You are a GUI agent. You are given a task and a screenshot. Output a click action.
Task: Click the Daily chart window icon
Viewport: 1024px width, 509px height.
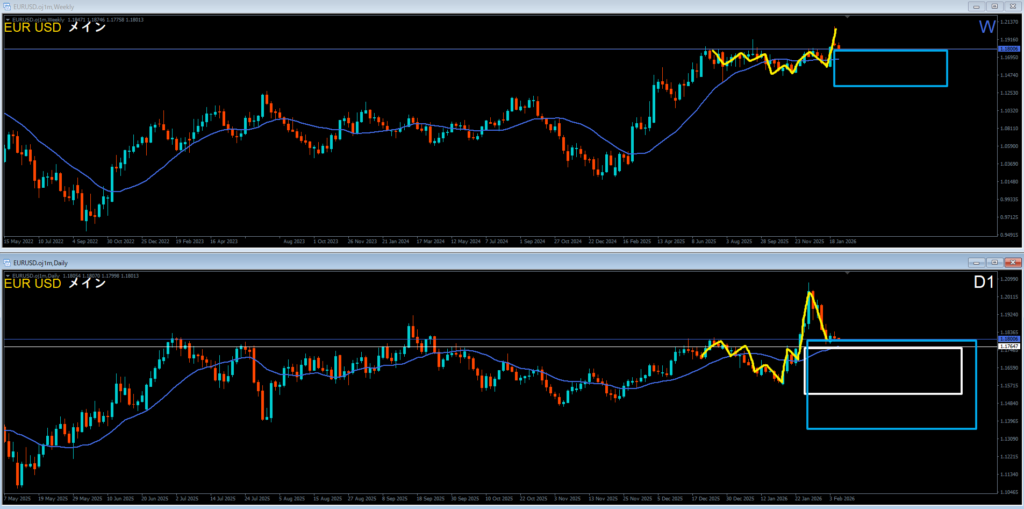pos(9,263)
